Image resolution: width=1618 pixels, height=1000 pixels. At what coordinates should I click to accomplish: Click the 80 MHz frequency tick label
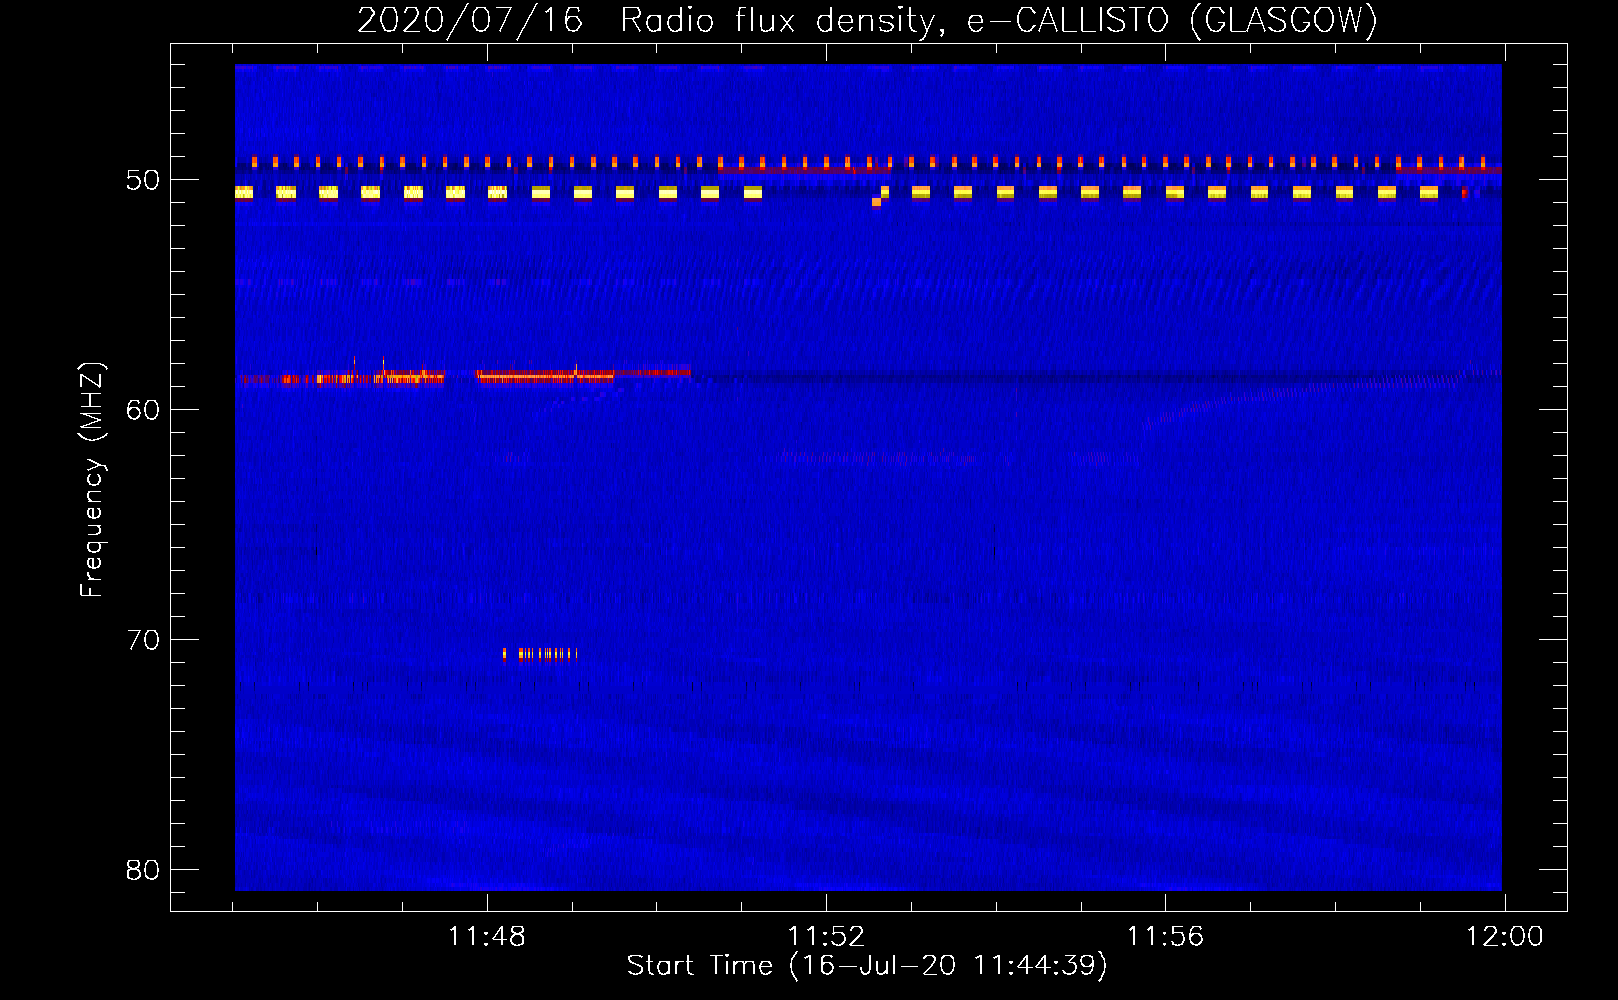click(x=143, y=870)
